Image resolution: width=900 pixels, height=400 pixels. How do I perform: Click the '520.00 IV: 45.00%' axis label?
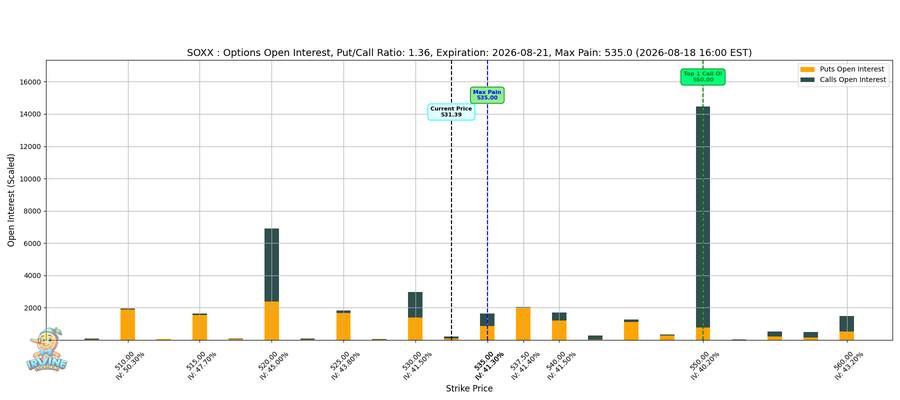point(274,364)
